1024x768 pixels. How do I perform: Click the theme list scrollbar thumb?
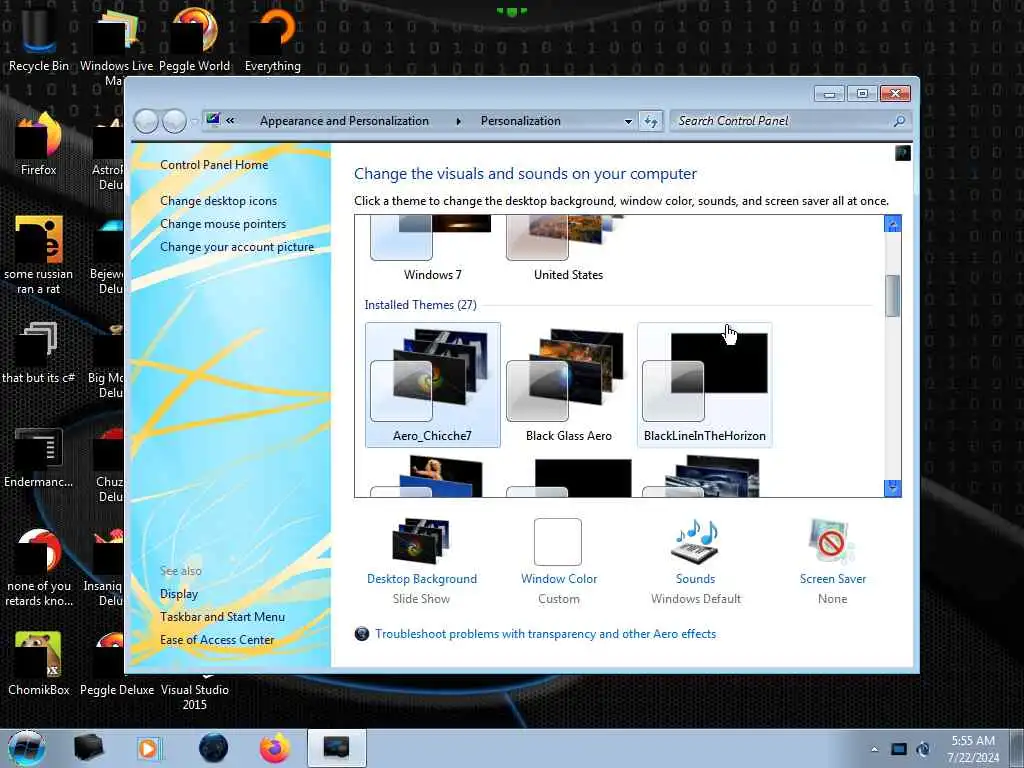pos(893,296)
